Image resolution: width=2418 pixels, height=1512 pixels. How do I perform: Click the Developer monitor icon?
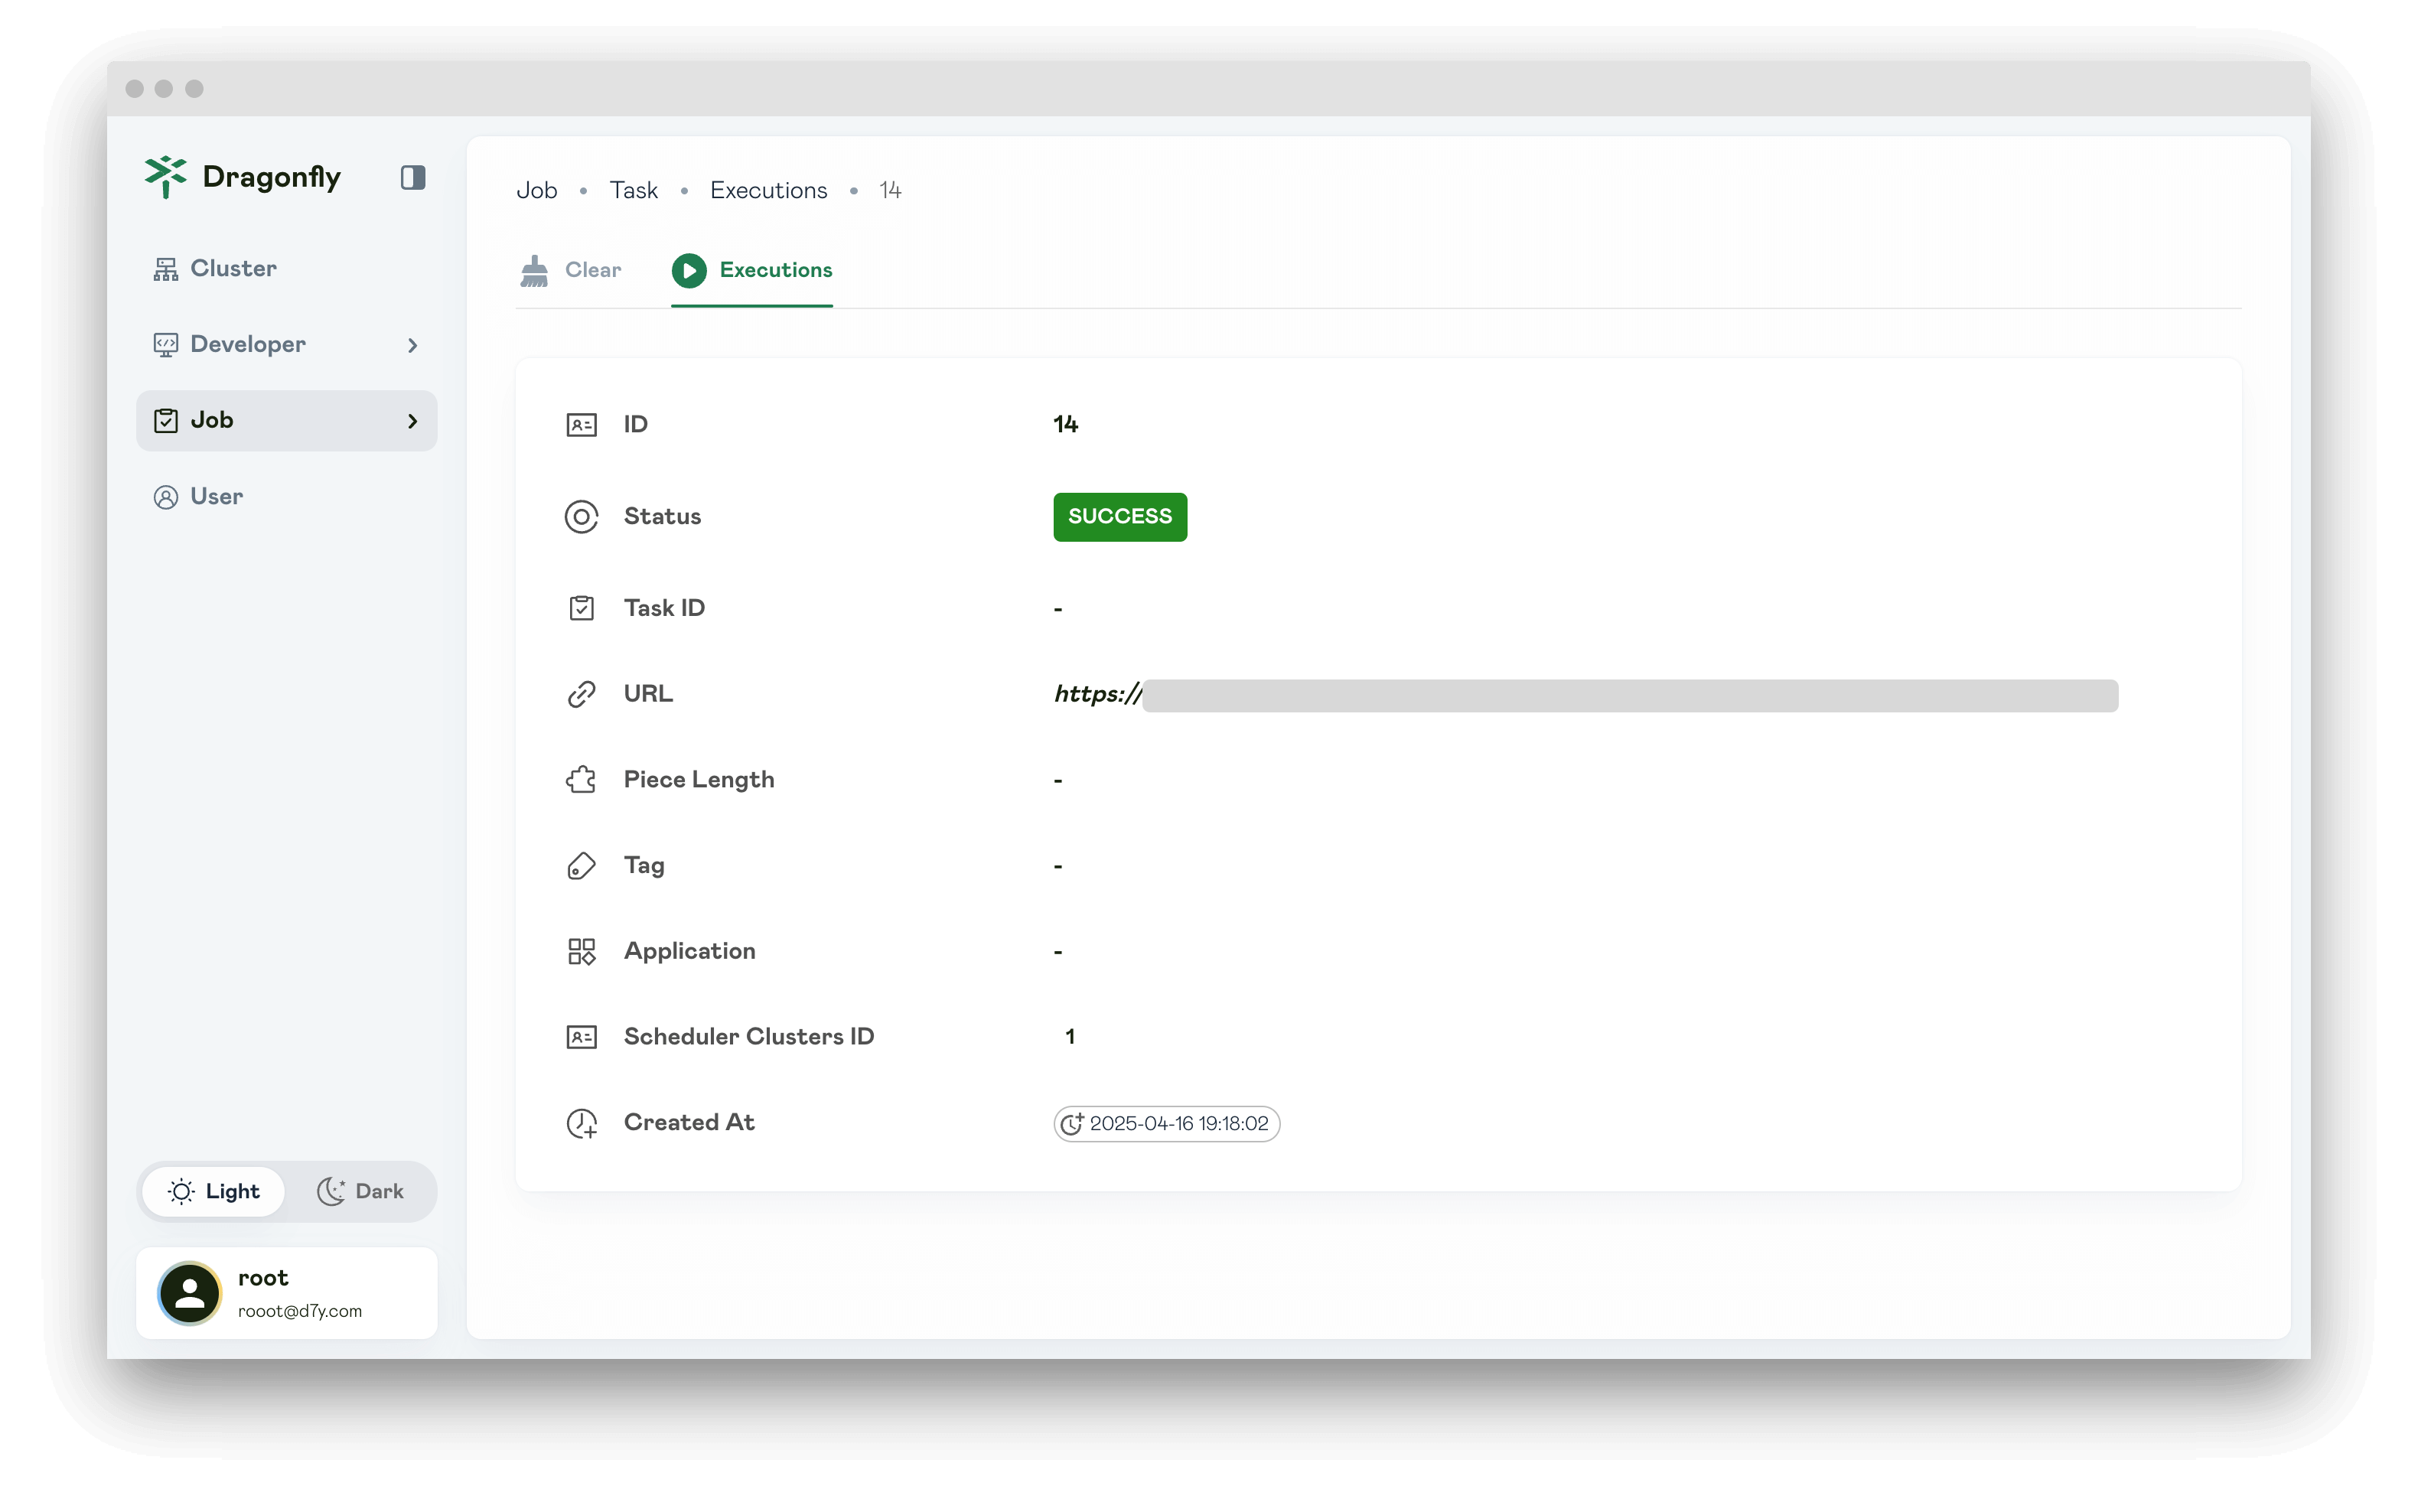(x=165, y=345)
